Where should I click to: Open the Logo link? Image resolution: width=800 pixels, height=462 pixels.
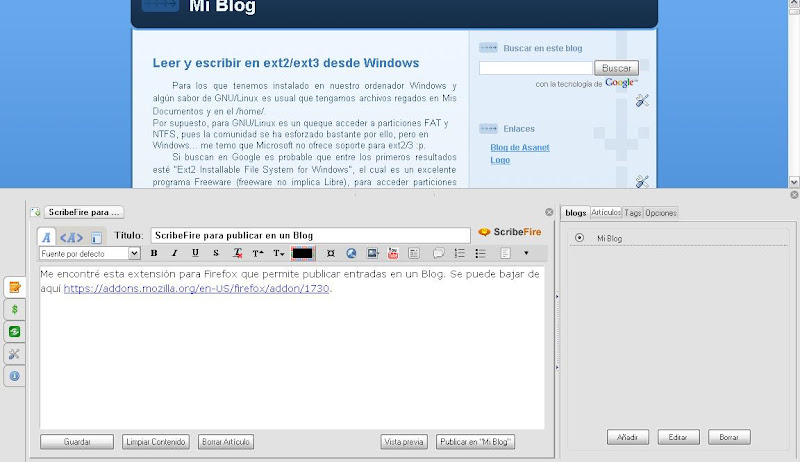click(500, 160)
